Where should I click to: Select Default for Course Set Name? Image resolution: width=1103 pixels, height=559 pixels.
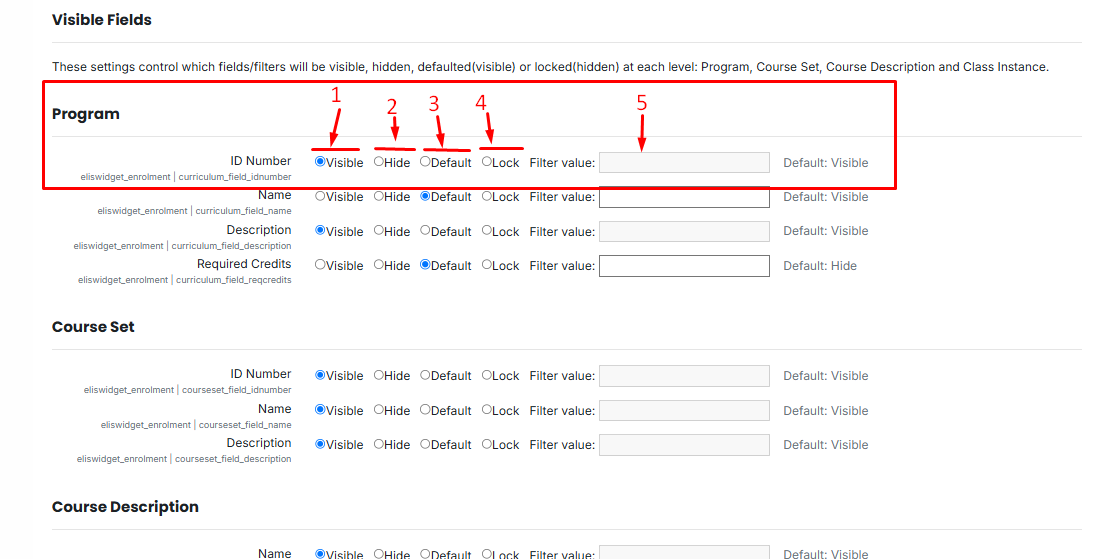[425, 410]
